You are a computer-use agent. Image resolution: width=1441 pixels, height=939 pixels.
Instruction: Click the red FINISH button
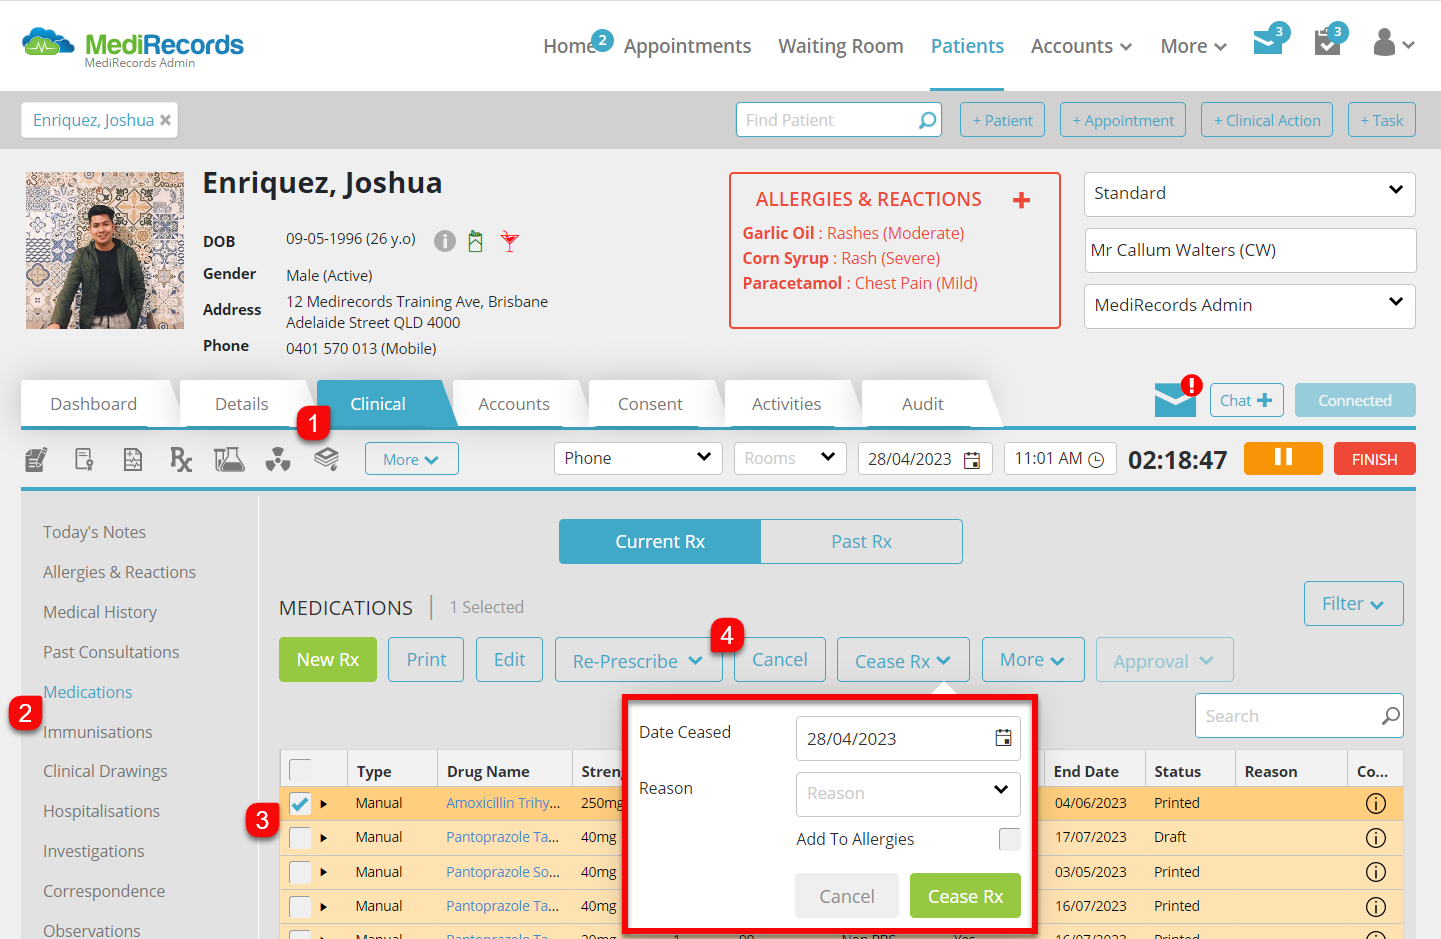point(1374,459)
